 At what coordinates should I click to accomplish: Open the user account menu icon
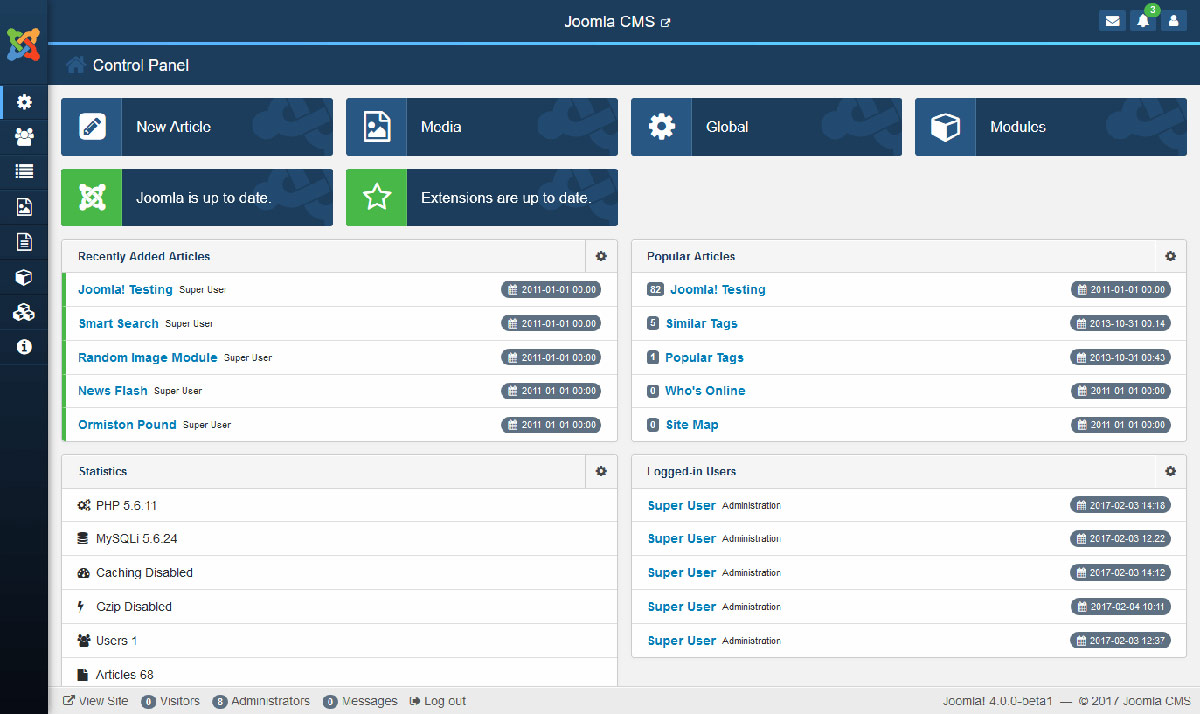pyautogui.click(x=1174, y=21)
